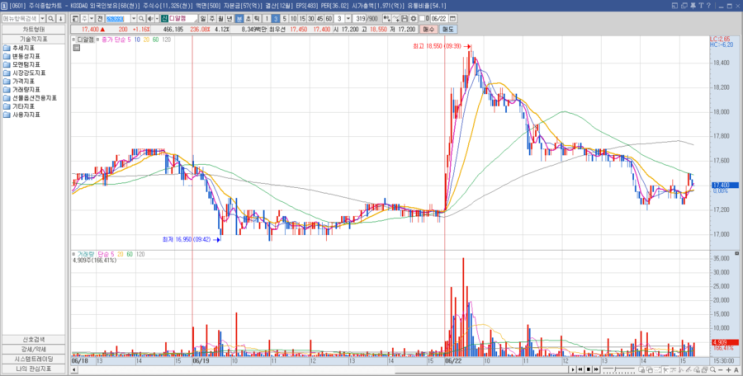The height and width of the screenshot is (376, 743).
Task: Select the second 초 period button
Action: click(248, 18)
